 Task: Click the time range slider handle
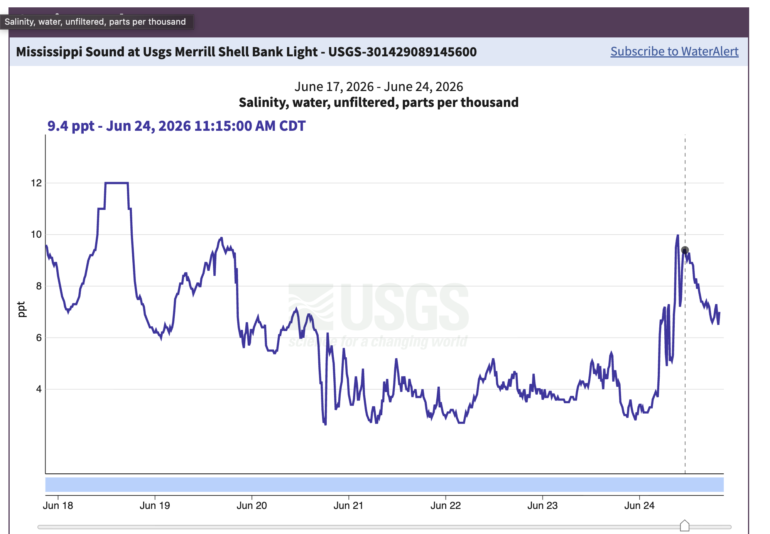pyautogui.click(x=685, y=526)
